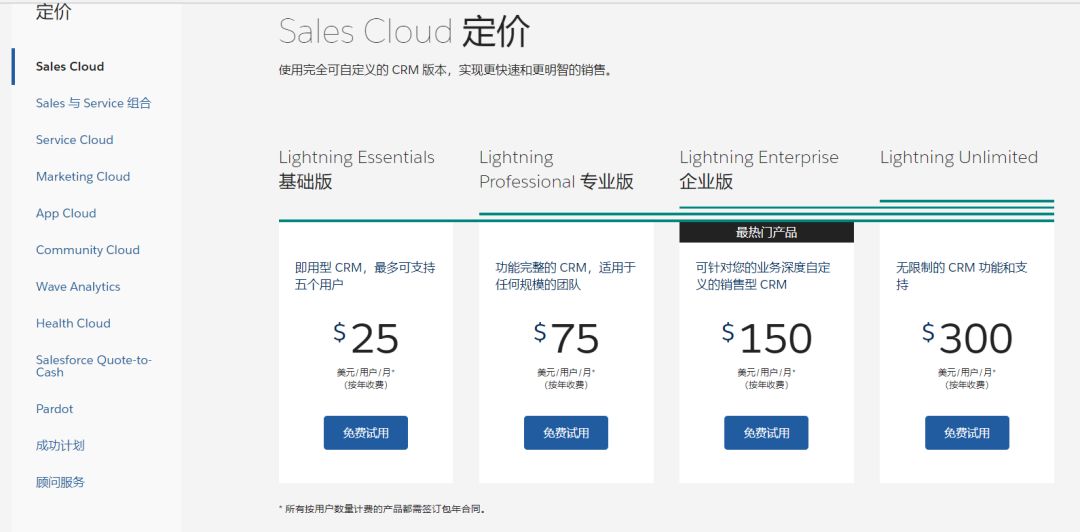Open 成功计划 in the sidebar

click(60, 446)
